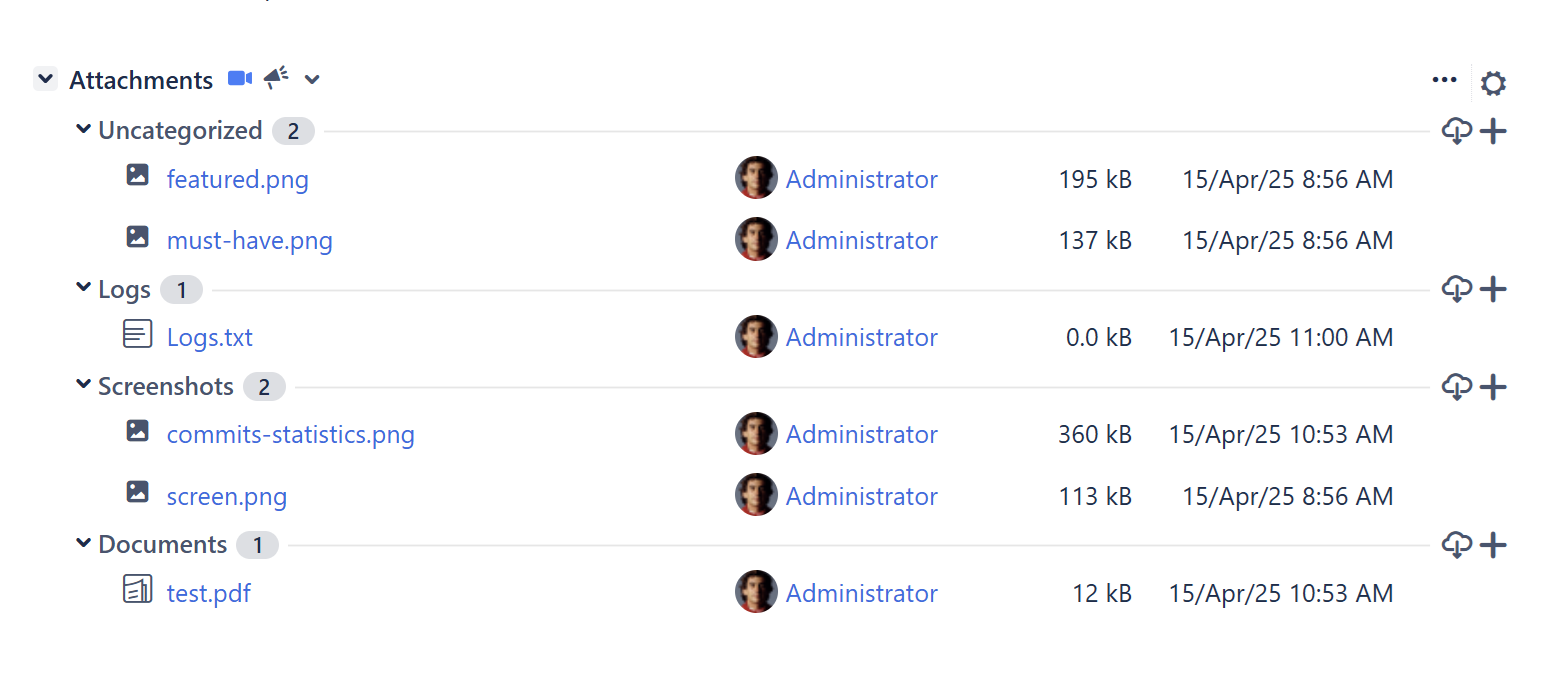1565x678 pixels.
Task: Download the Documents category via cloud icon
Action: pyautogui.click(x=1457, y=545)
